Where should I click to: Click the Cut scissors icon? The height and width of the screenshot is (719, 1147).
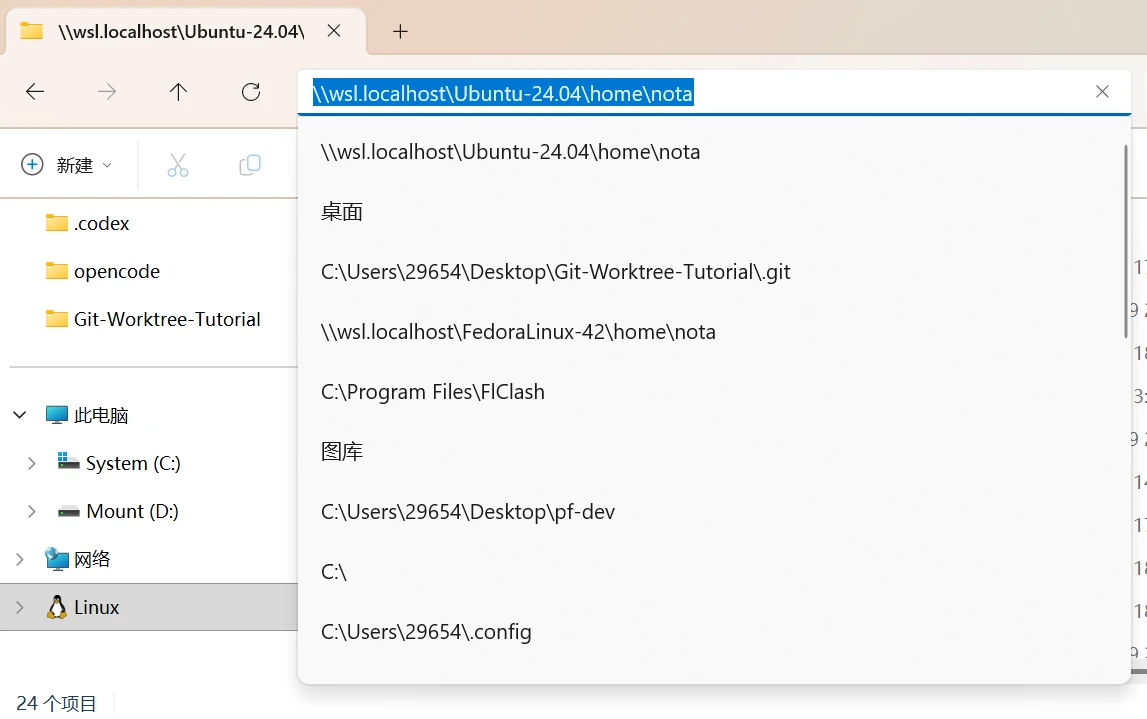pyautogui.click(x=178, y=165)
